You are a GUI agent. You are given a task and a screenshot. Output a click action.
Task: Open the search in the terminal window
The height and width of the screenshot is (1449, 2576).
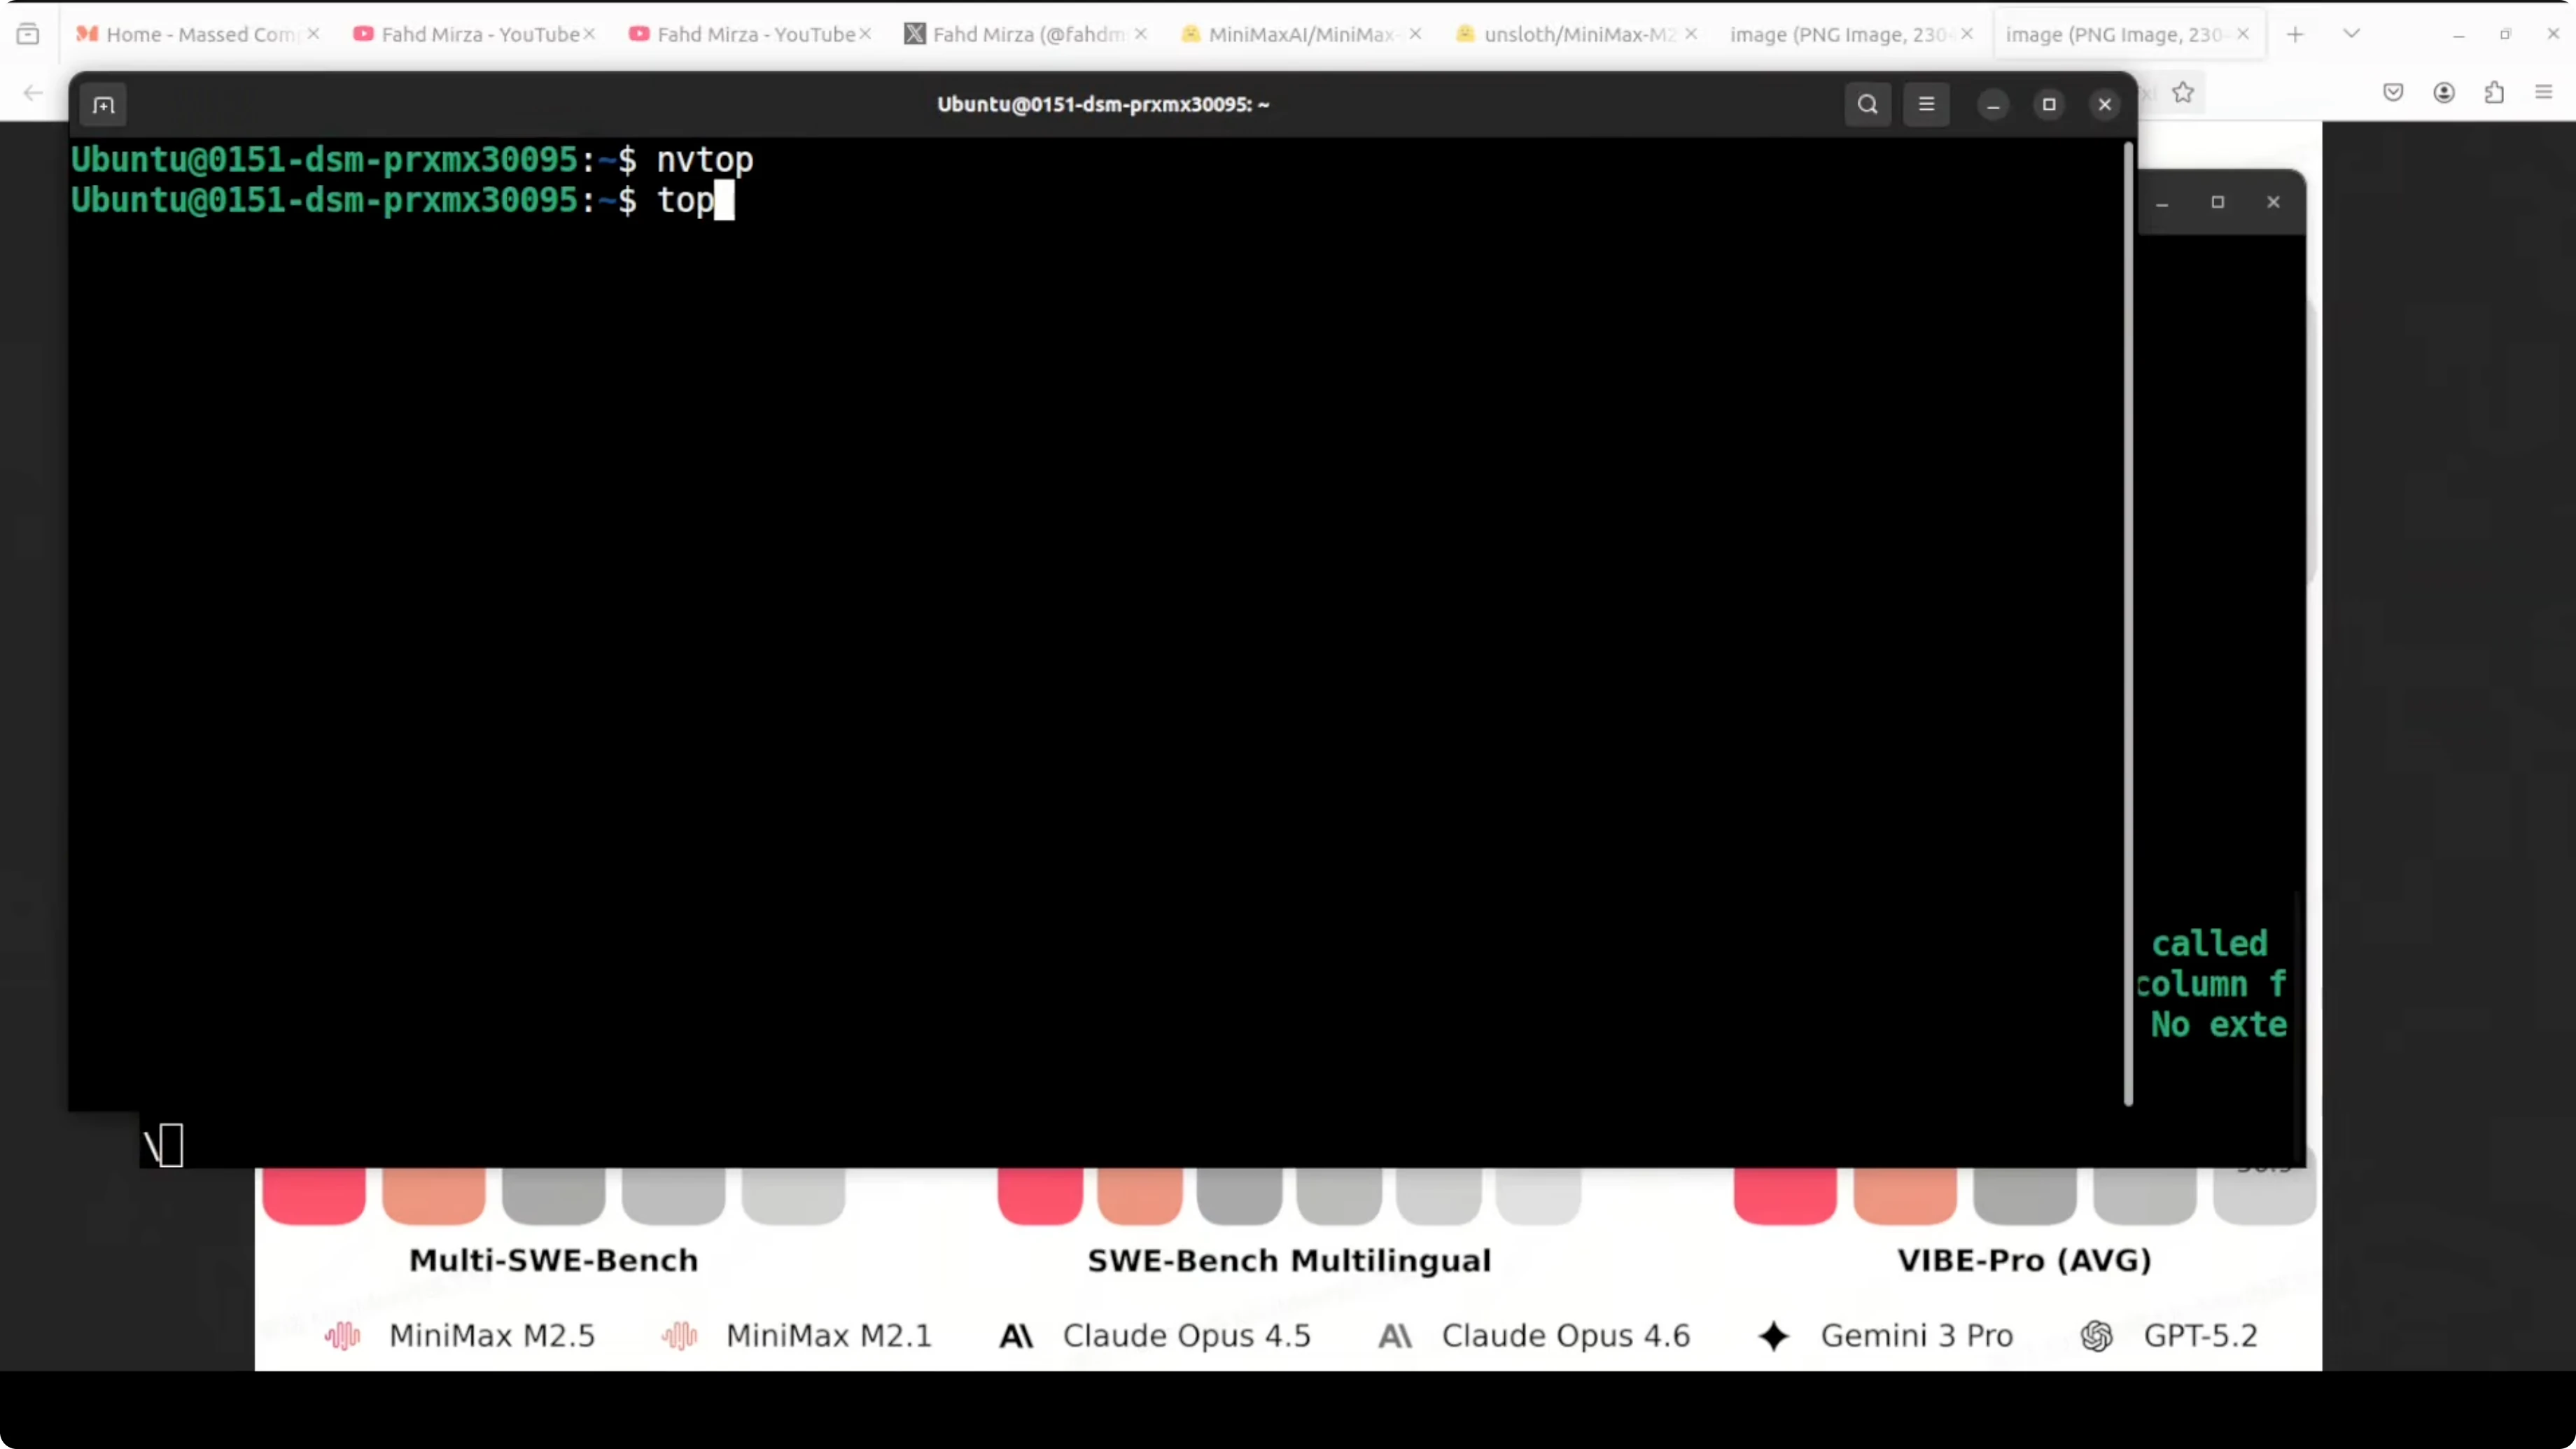point(1868,104)
